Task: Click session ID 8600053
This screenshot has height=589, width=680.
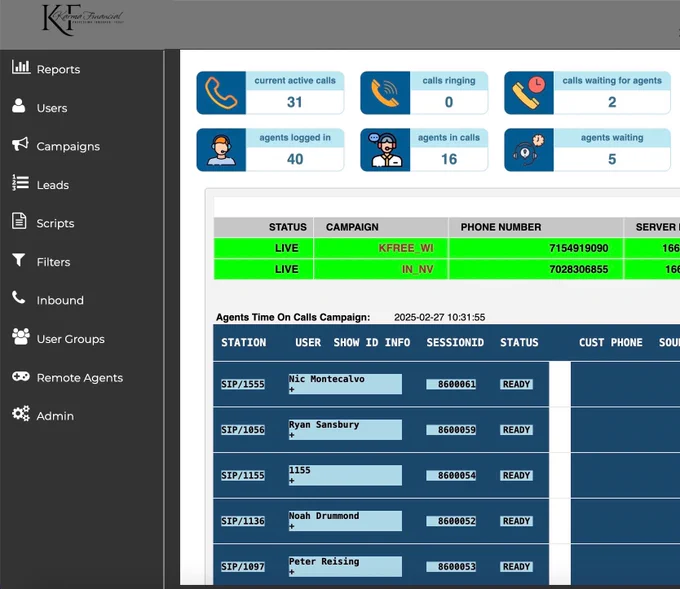Action: (451, 566)
